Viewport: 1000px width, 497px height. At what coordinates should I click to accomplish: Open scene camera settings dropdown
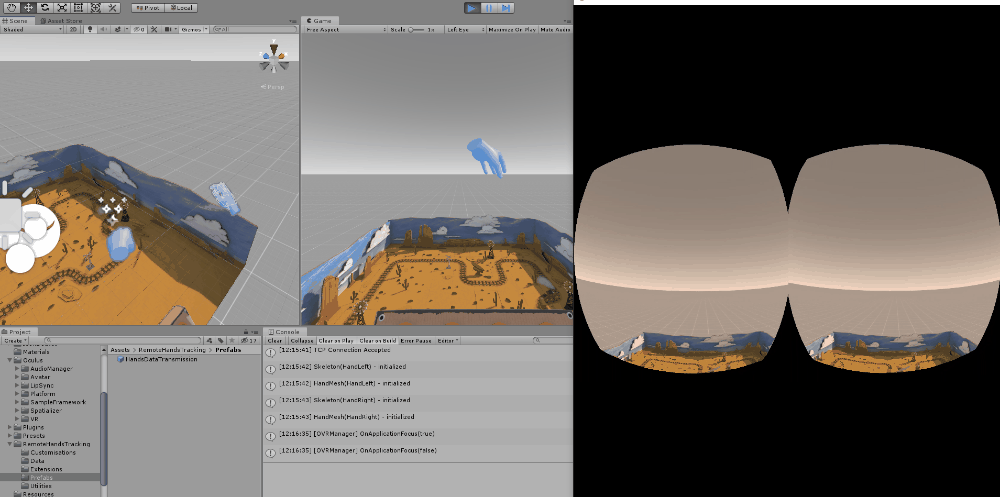[170, 29]
